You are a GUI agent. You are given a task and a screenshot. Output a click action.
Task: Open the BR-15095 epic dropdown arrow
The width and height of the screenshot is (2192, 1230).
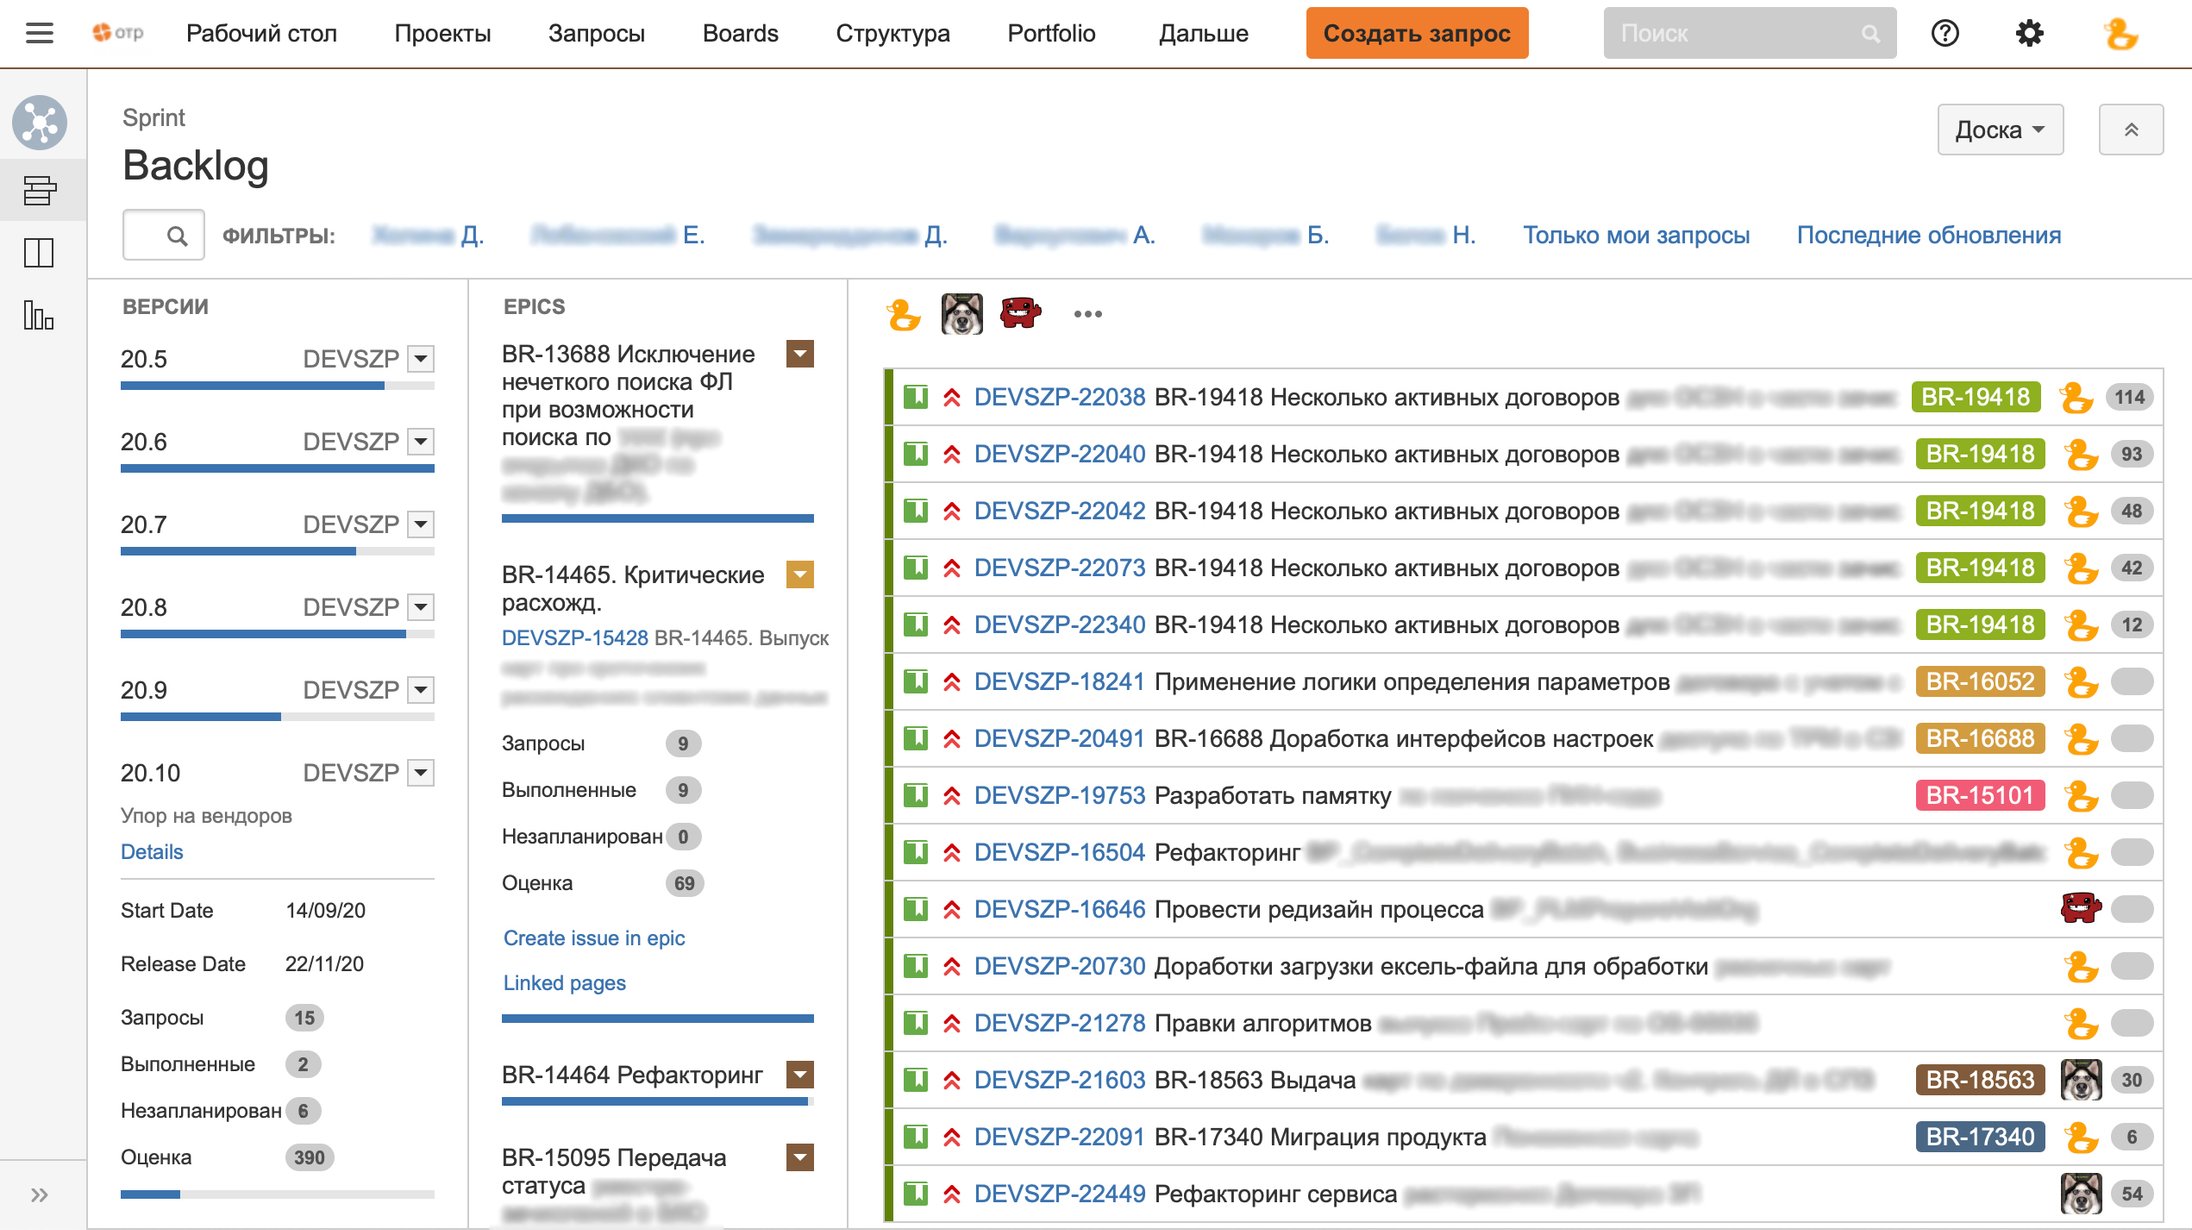click(x=800, y=1158)
